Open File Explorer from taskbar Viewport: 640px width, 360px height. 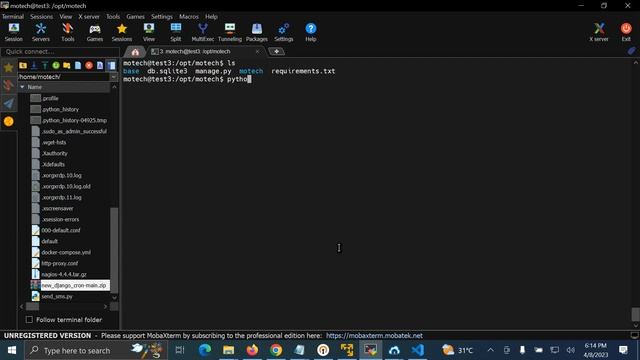pyautogui.click(x=229, y=350)
